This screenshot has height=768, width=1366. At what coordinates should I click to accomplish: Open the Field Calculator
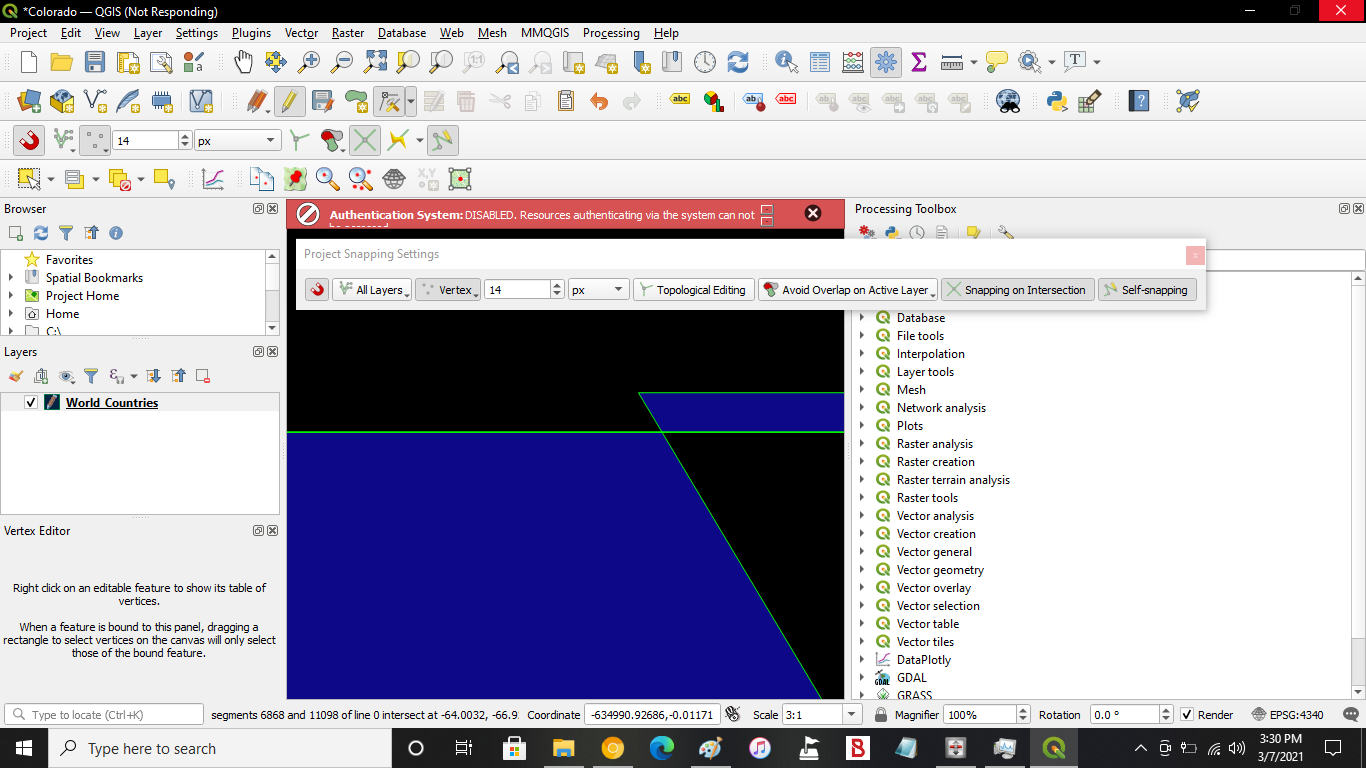click(x=853, y=61)
